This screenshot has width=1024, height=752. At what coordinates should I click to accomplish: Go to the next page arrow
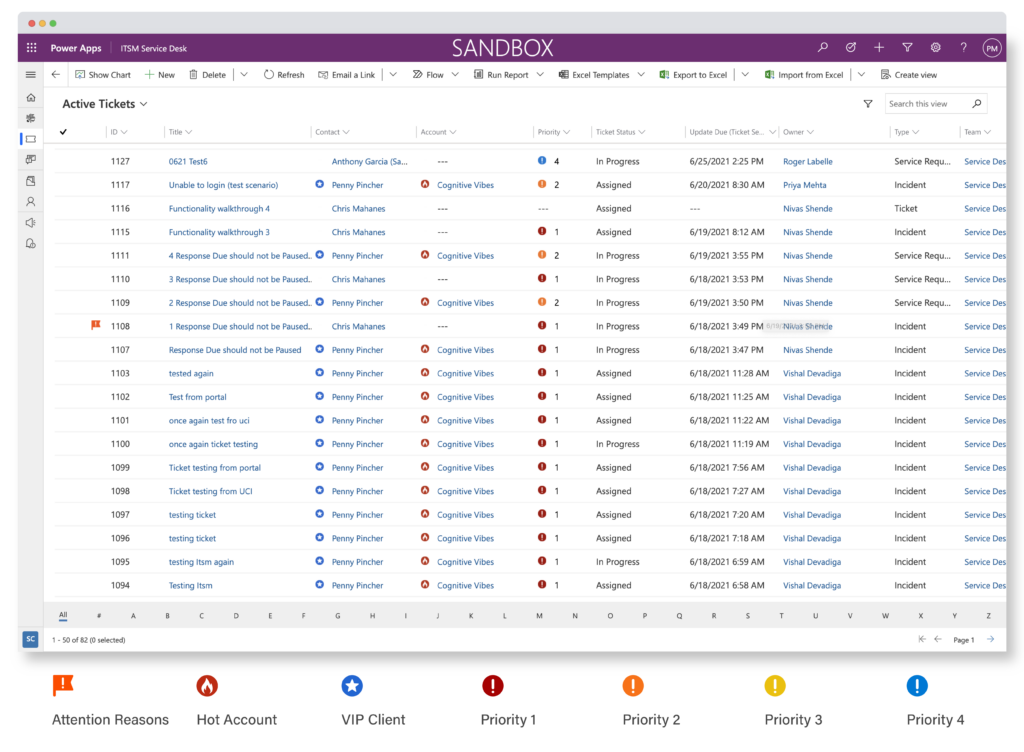click(991, 639)
